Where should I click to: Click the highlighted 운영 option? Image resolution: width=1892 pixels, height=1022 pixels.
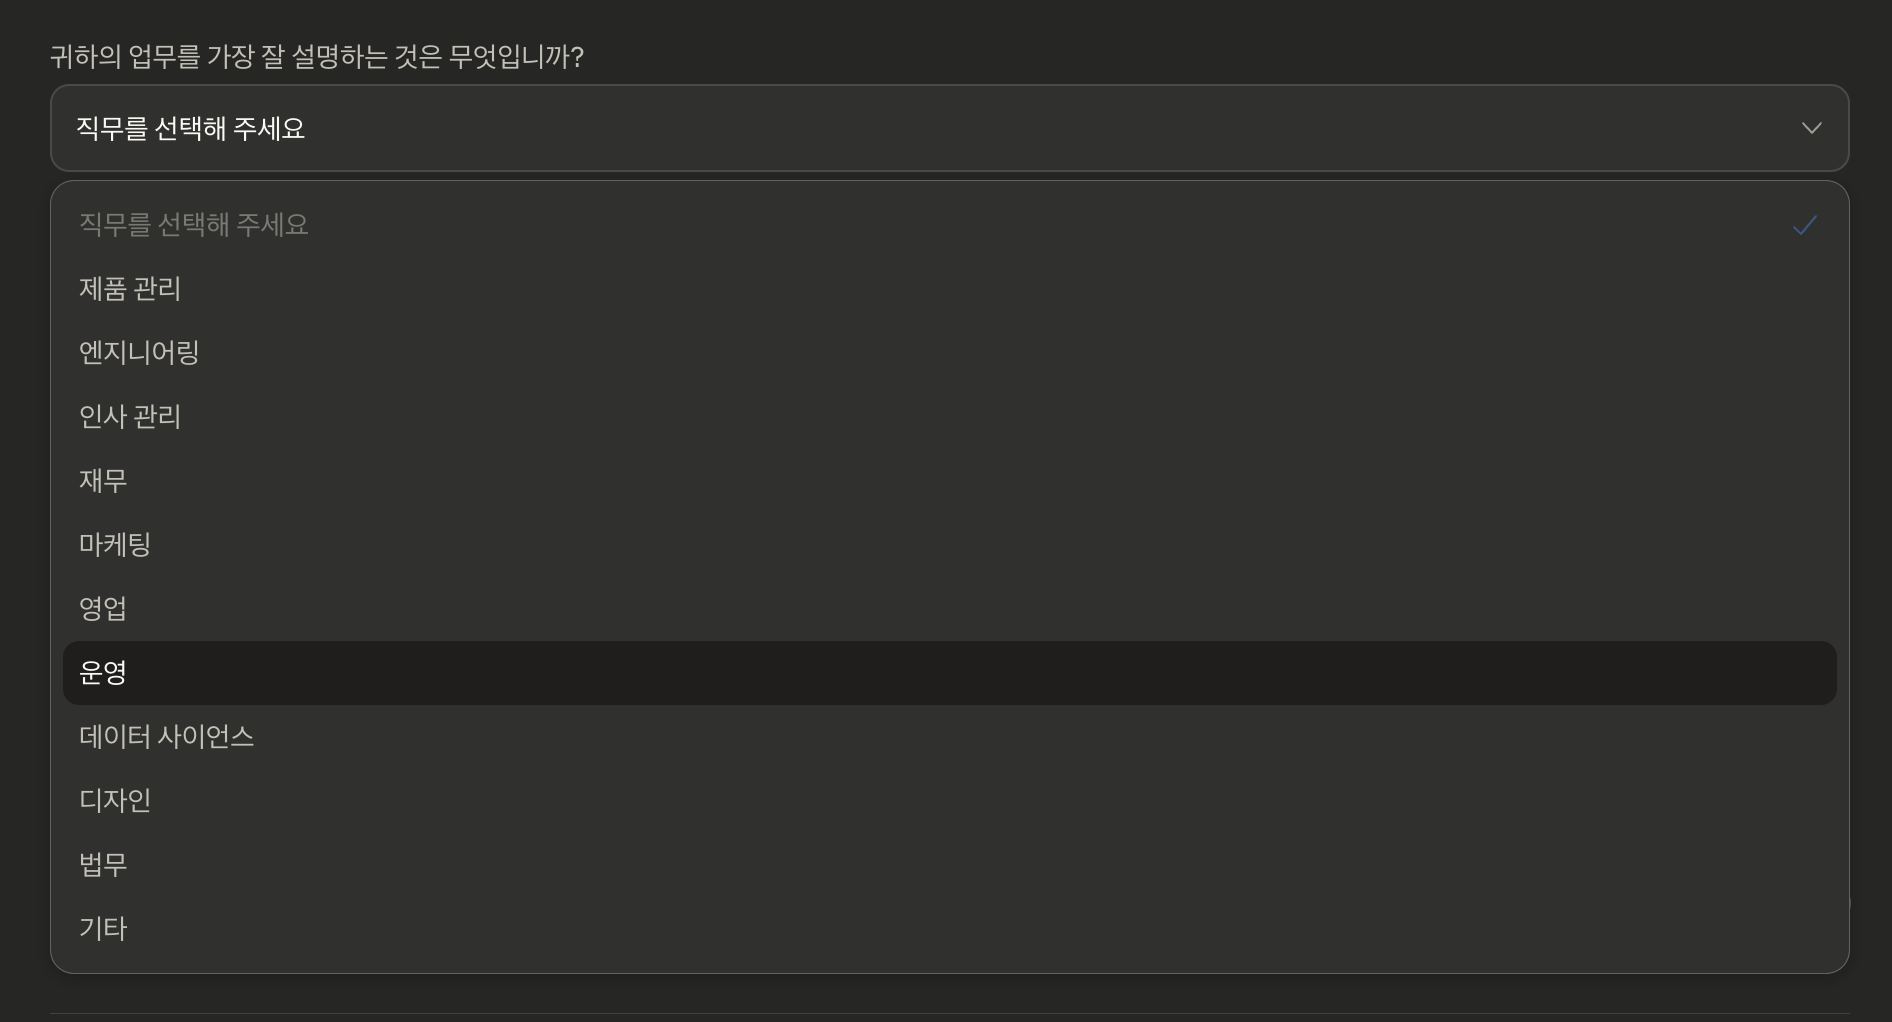(x=948, y=673)
